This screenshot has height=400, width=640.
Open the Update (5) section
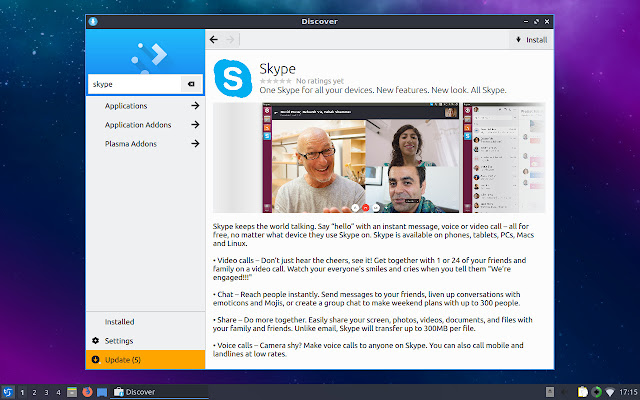point(145,360)
